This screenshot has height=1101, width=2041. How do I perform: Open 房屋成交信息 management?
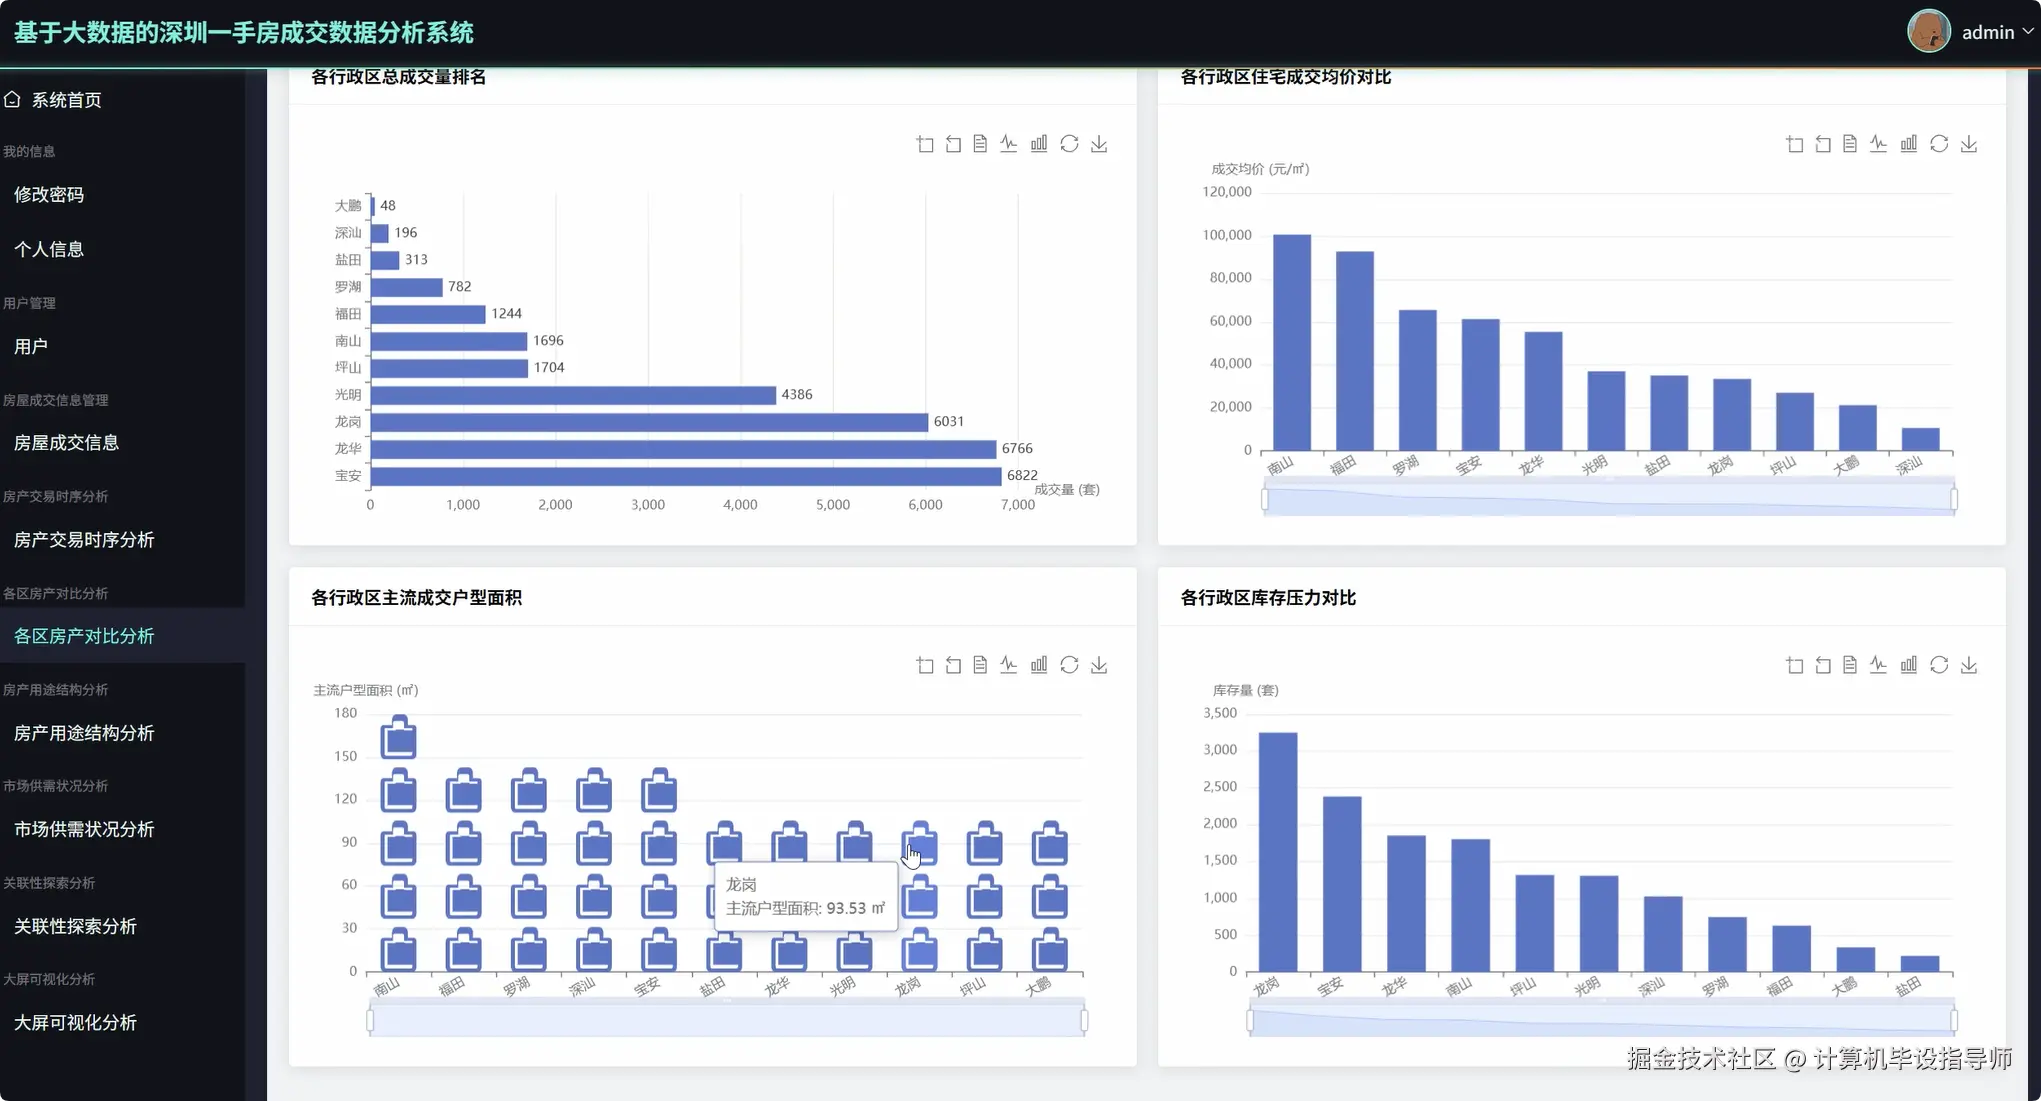coord(66,443)
